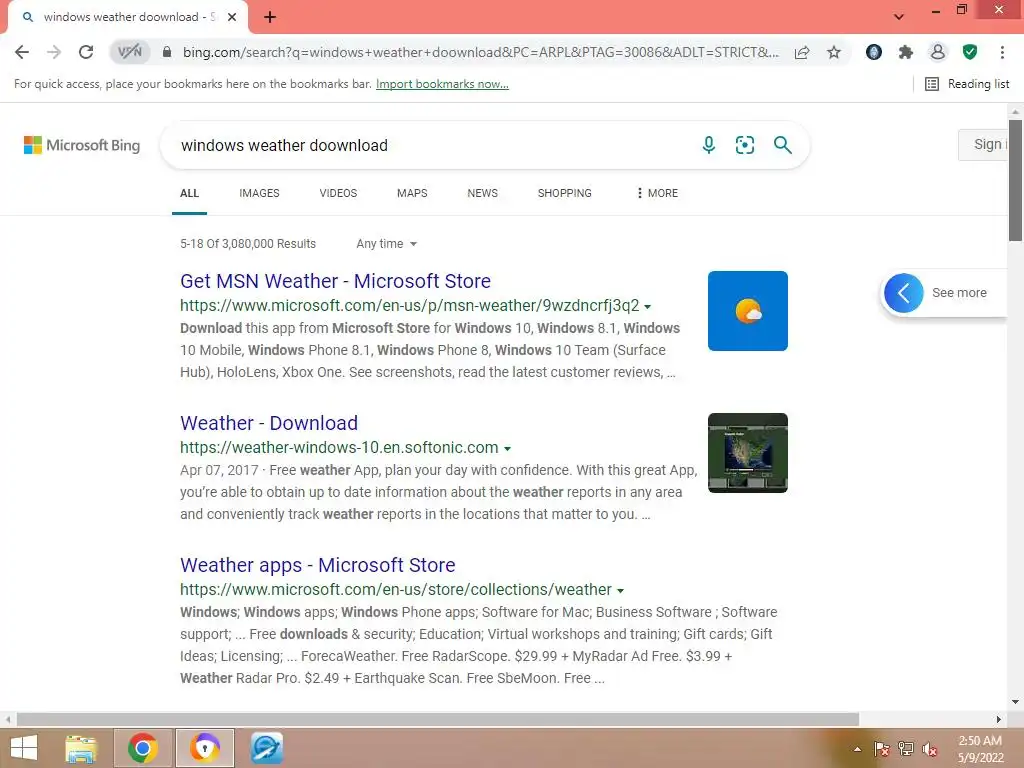Viewport: 1024px width, 768px height.
Task: Expand the msn-weather URL dropdown arrow
Action: click(647, 306)
